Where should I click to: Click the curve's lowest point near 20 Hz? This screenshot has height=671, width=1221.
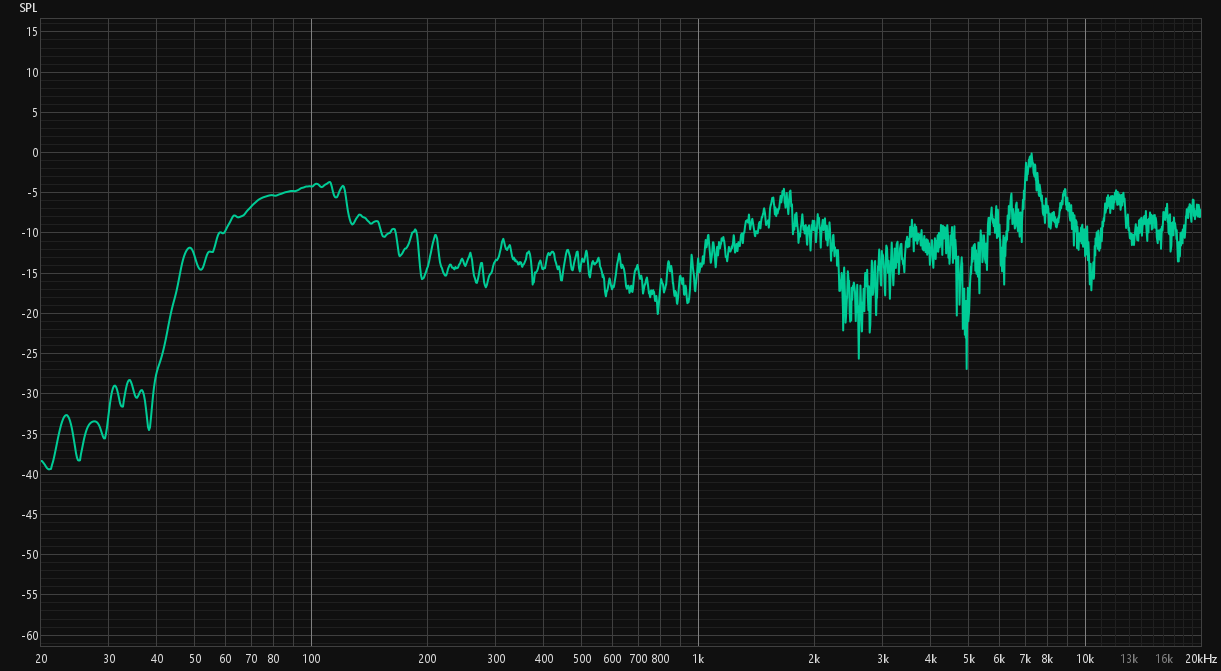coord(49,469)
